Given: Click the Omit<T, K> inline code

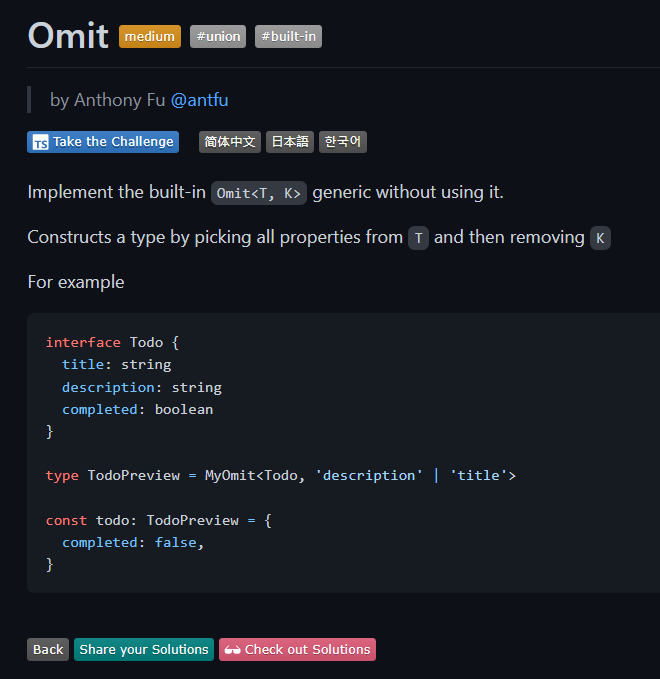Looking at the screenshot, I should tap(259, 193).
